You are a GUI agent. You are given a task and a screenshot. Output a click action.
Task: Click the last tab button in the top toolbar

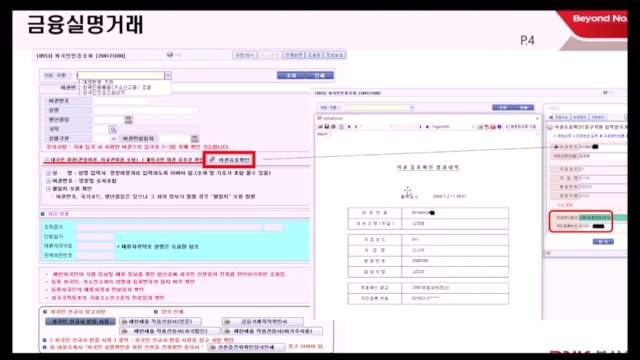tap(335, 55)
